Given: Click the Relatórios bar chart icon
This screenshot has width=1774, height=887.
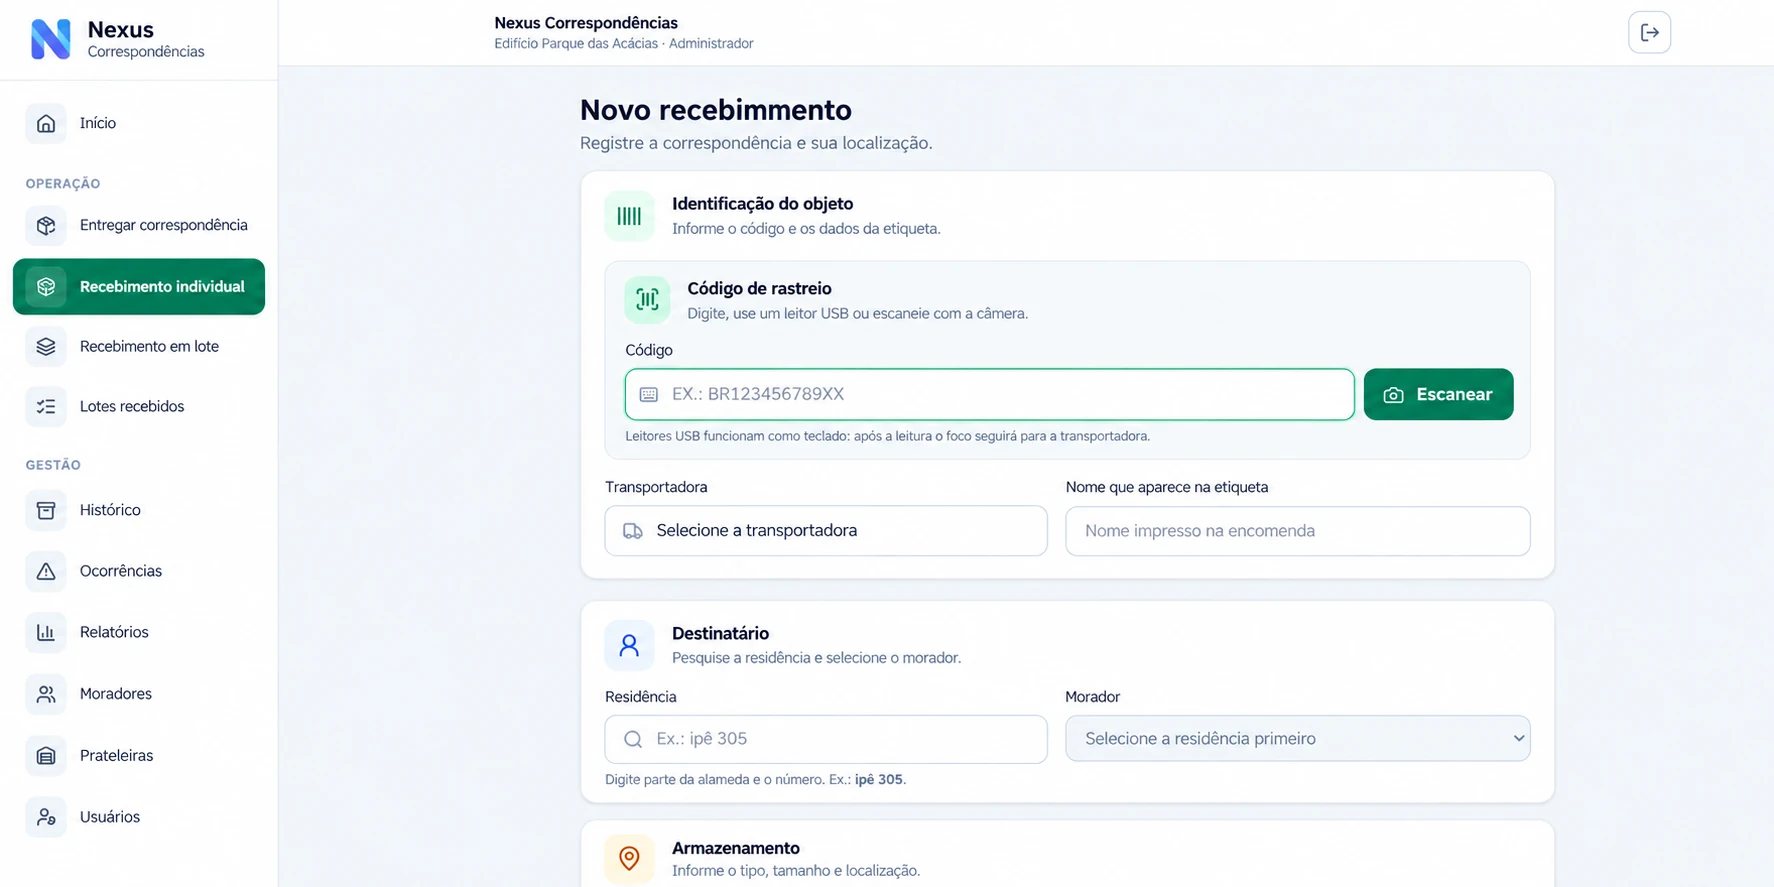Looking at the screenshot, I should pos(46,632).
